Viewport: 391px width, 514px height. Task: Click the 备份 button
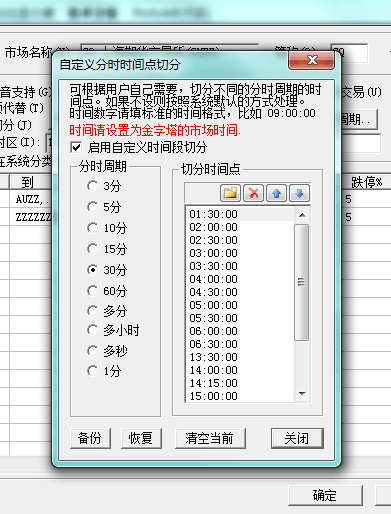(x=90, y=438)
